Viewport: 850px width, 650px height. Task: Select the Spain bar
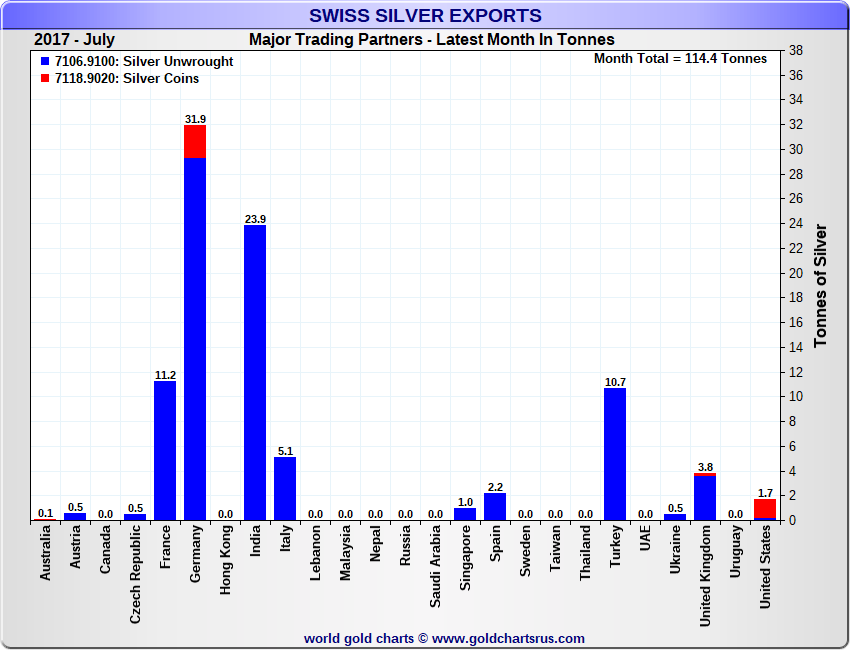pos(495,506)
